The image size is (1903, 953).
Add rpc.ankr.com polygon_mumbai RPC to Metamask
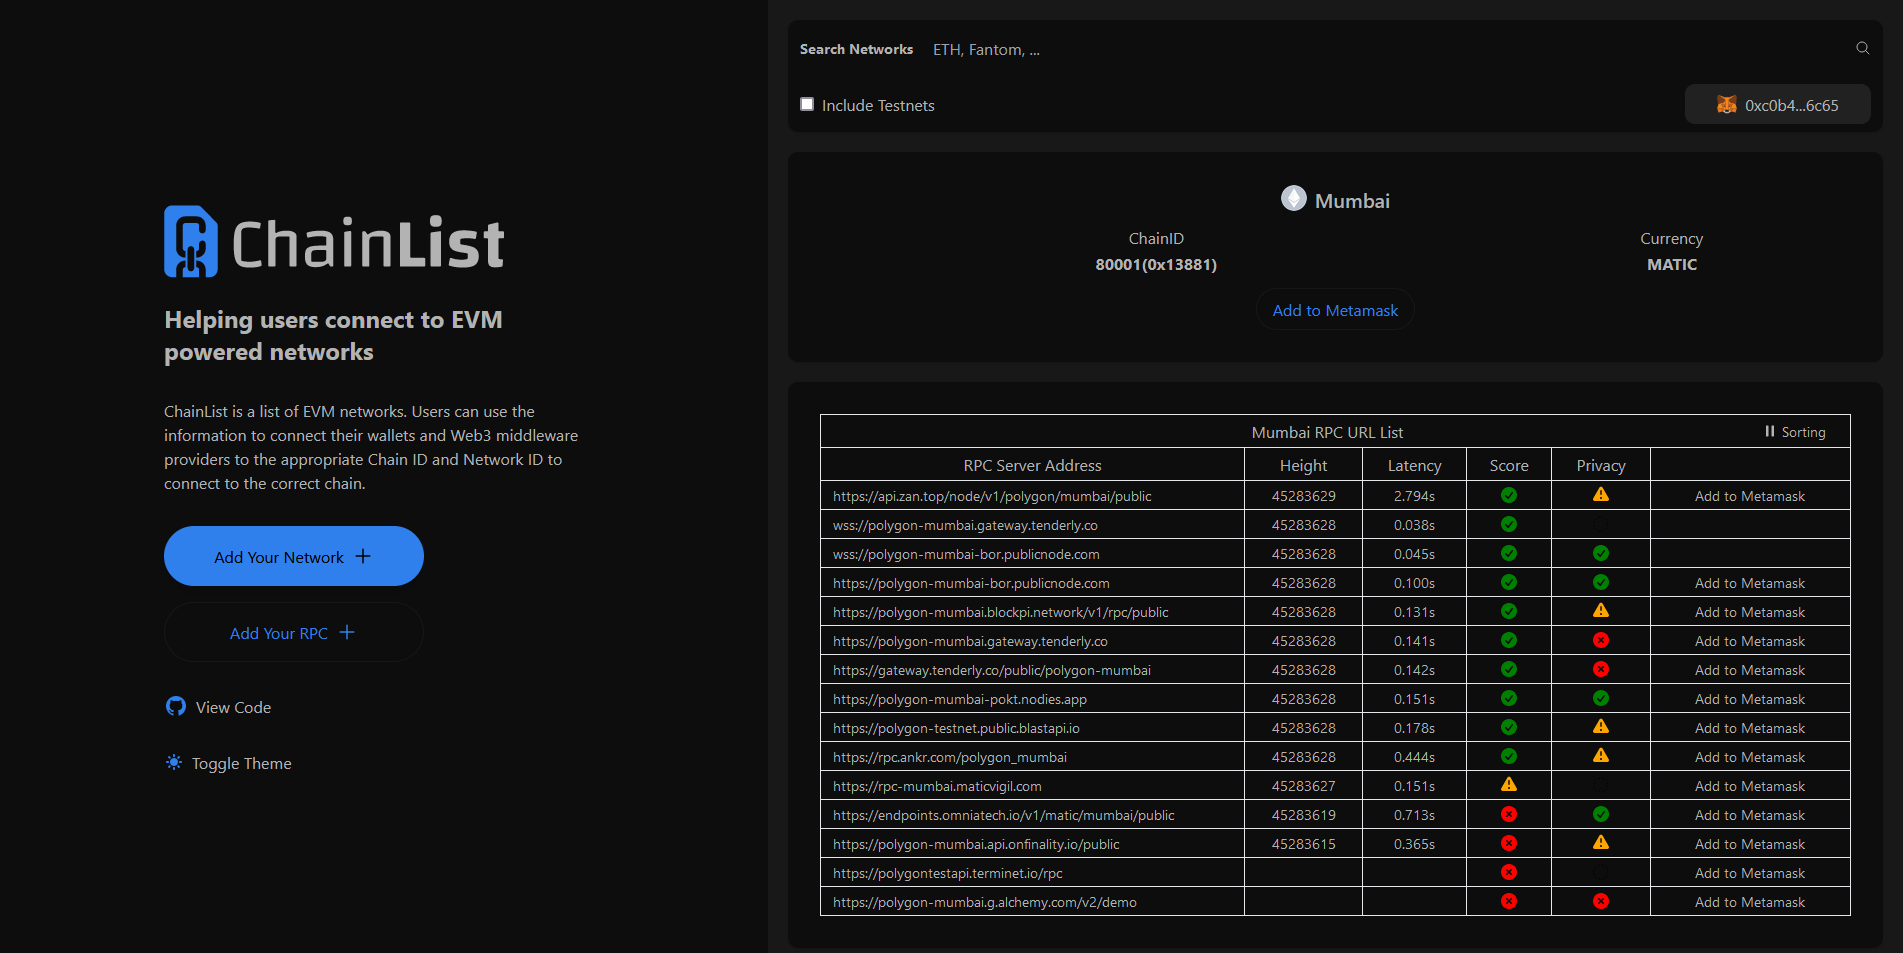(1749, 758)
